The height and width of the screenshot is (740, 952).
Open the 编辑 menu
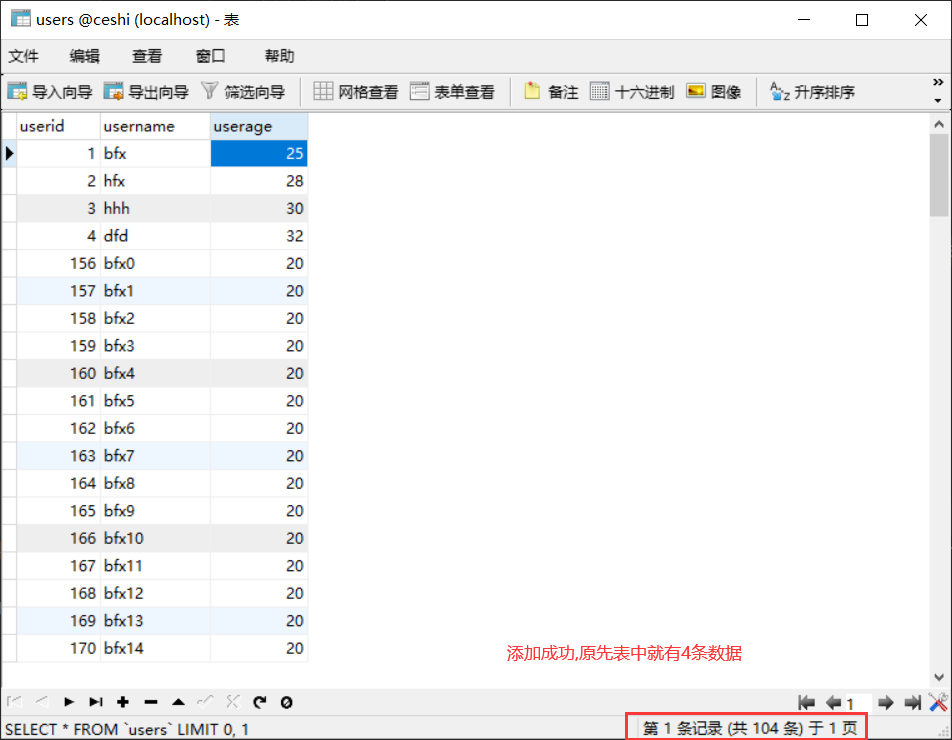click(x=84, y=56)
